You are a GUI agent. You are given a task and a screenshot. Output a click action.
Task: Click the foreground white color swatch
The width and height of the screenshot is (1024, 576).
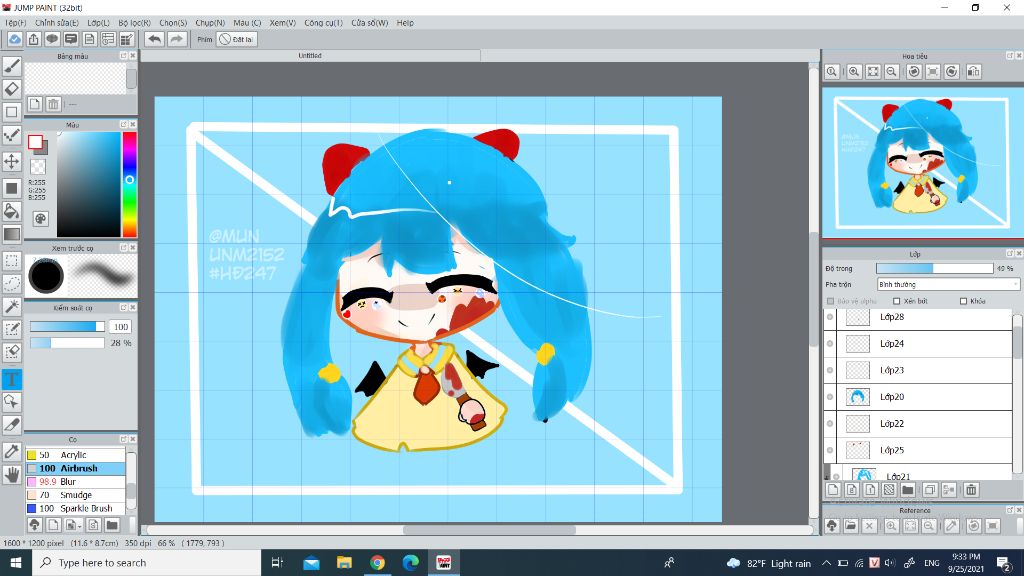(35, 142)
